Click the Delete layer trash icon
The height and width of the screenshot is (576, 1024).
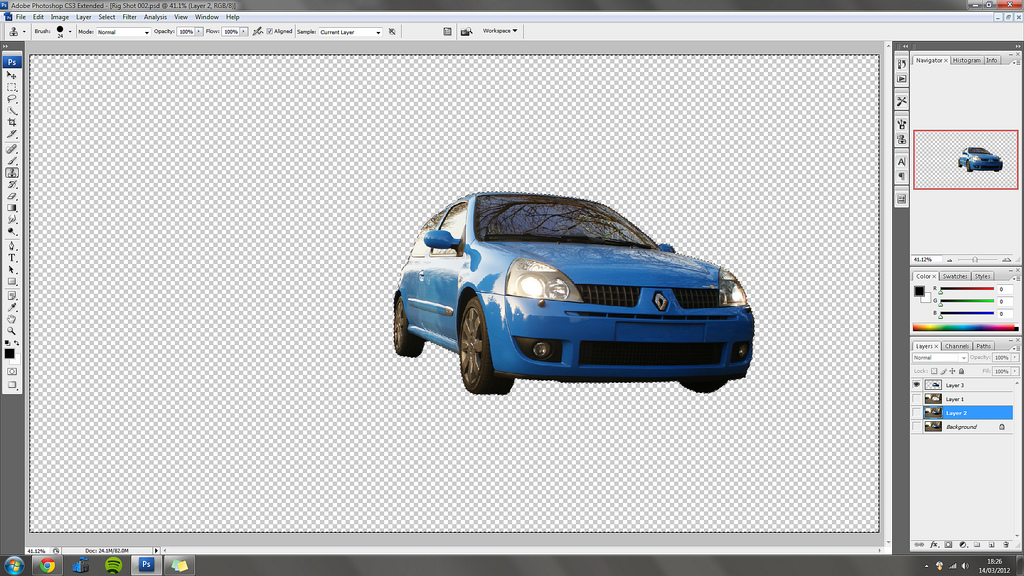coord(1005,545)
